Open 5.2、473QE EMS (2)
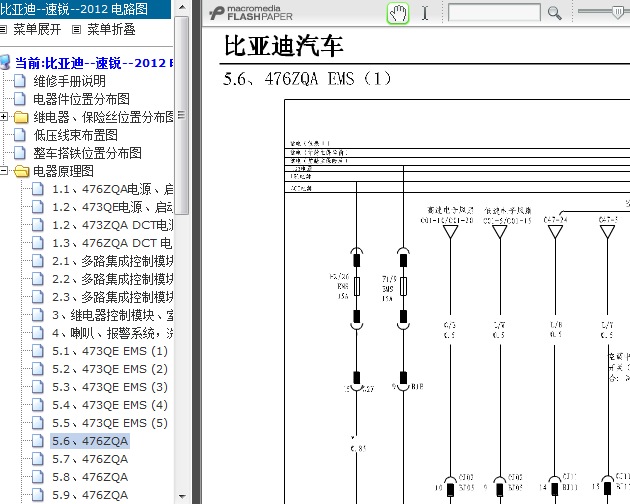The image size is (630, 504). 110,369
